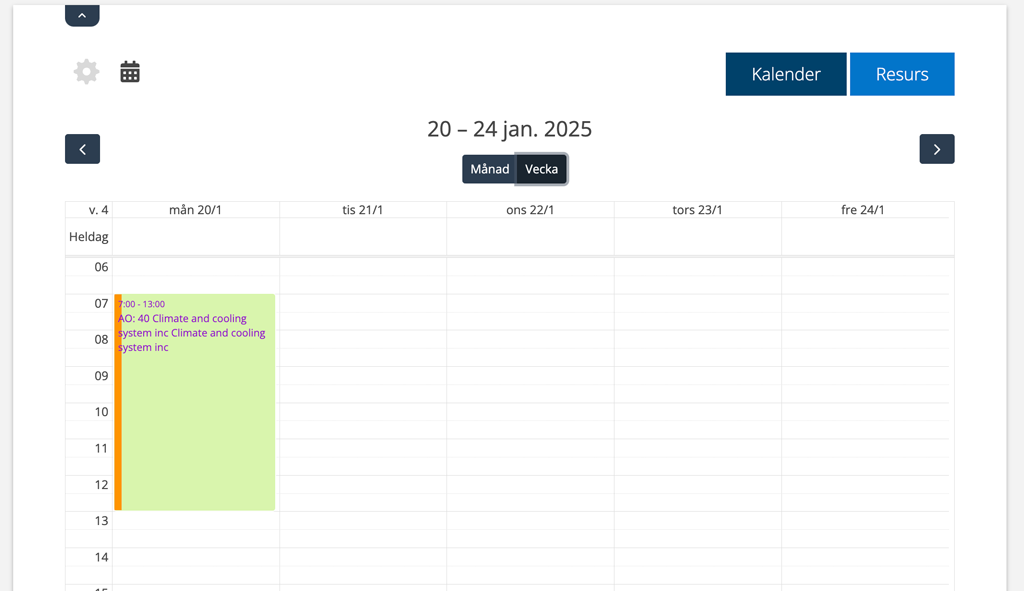Advance to next week with right arrow
The image size is (1024, 591).
click(936, 149)
